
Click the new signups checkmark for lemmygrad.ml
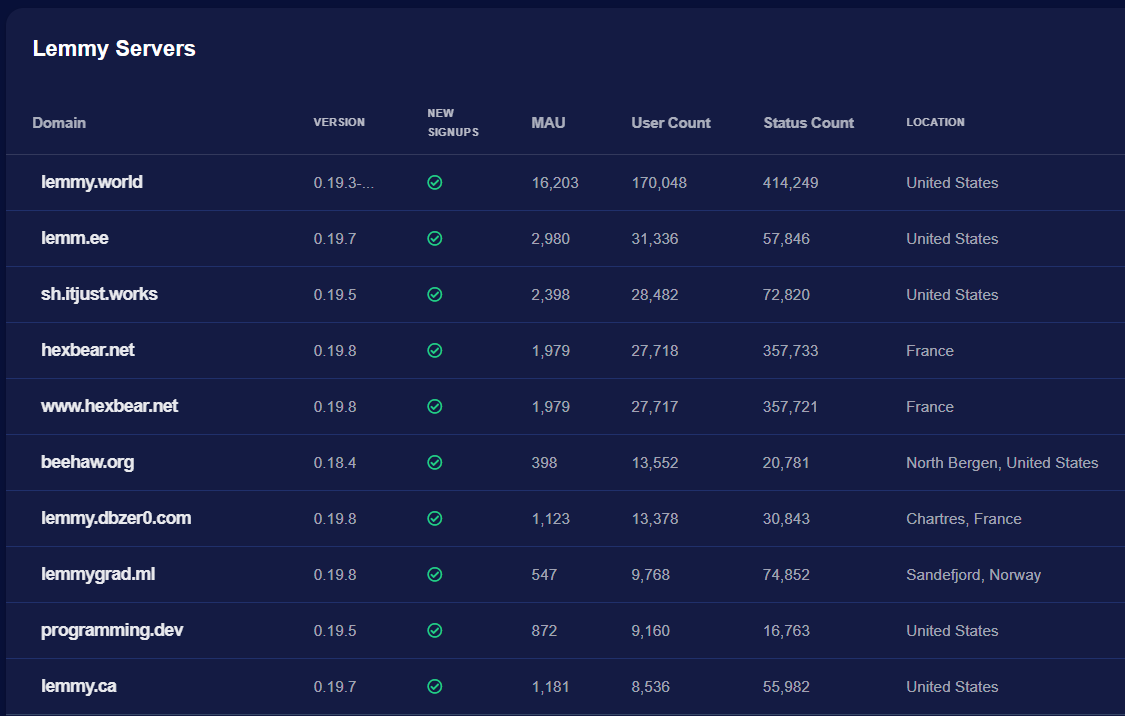[x=435, y=575]
